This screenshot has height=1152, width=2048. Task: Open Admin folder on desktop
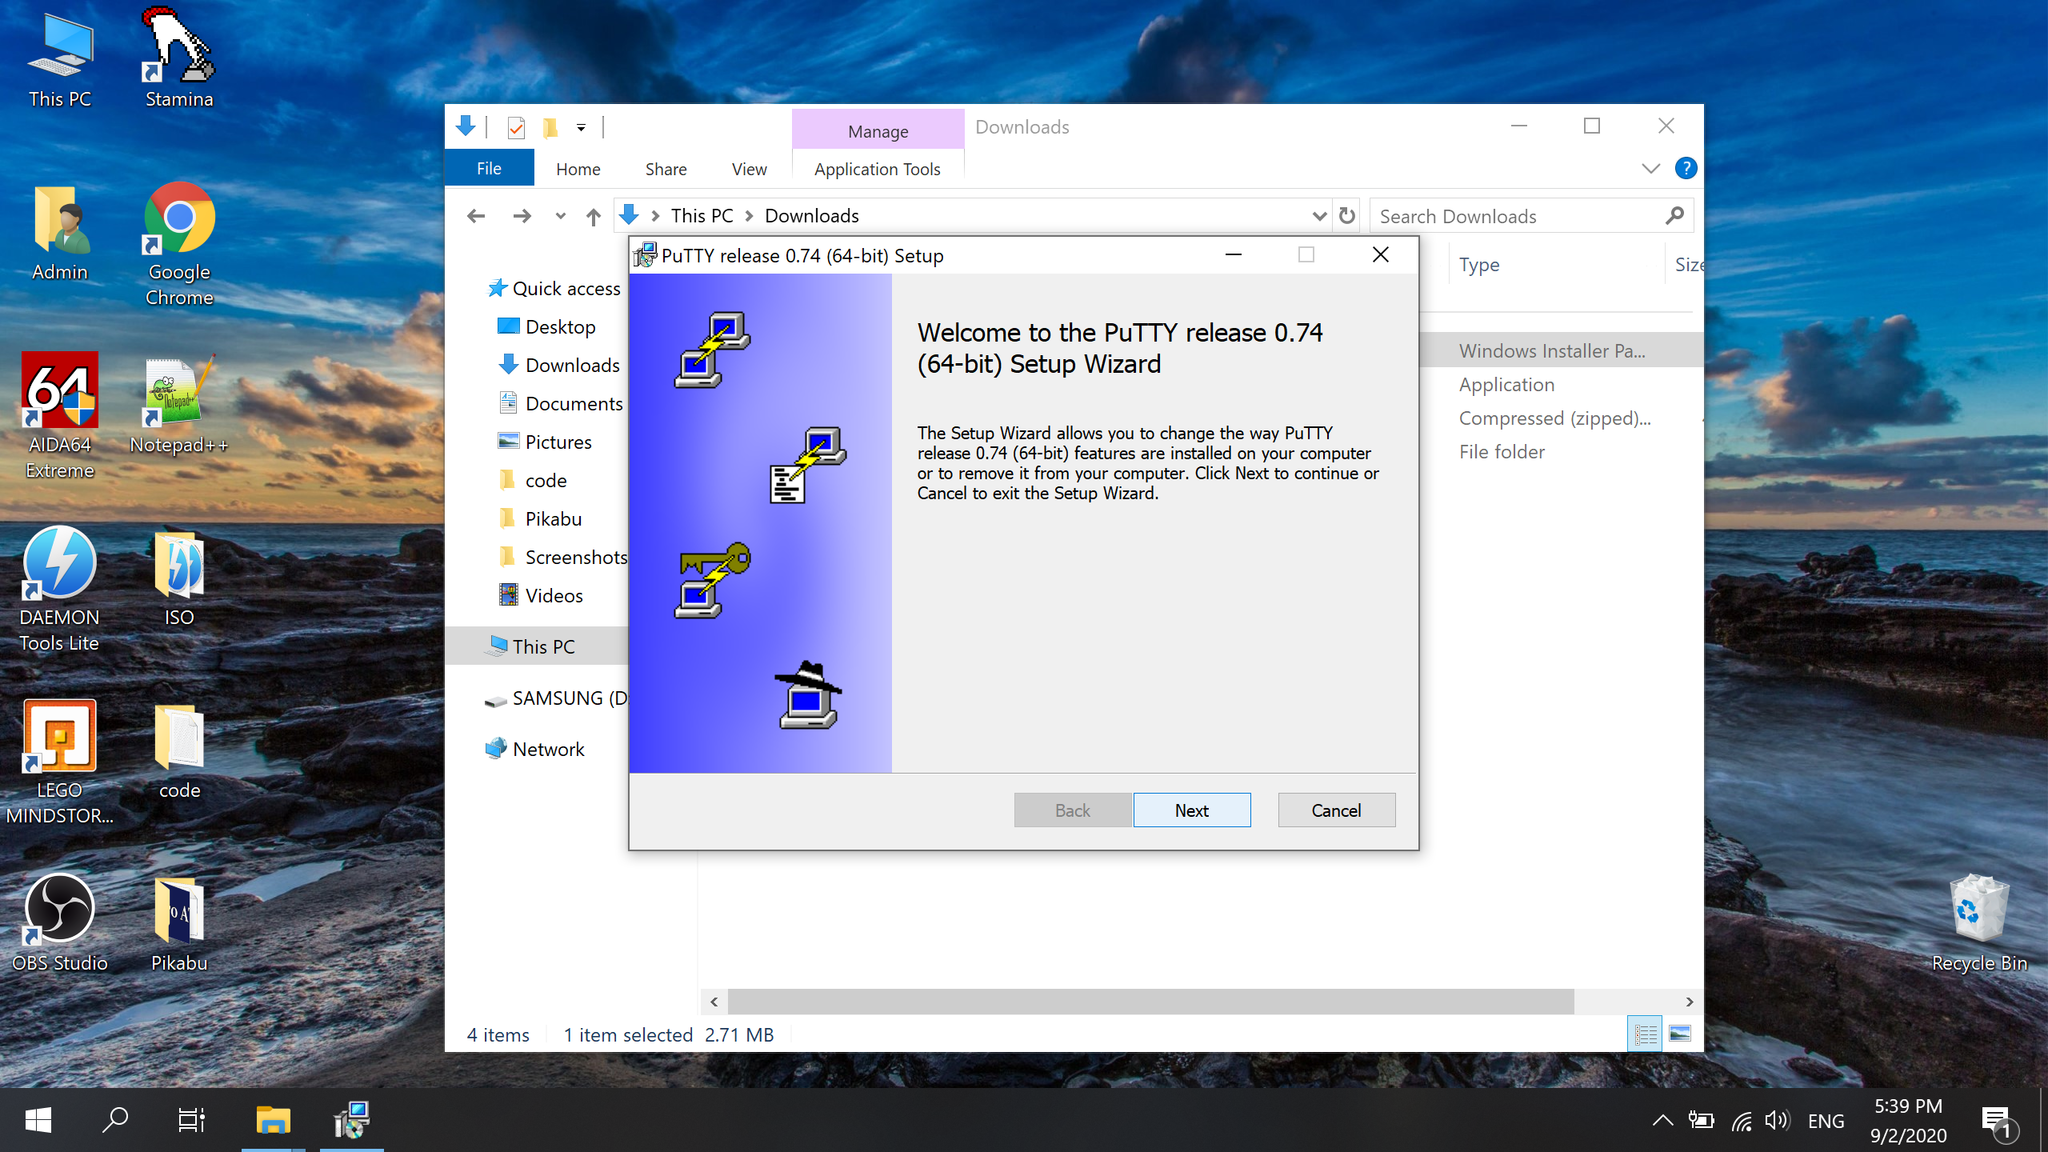(60, 232)
